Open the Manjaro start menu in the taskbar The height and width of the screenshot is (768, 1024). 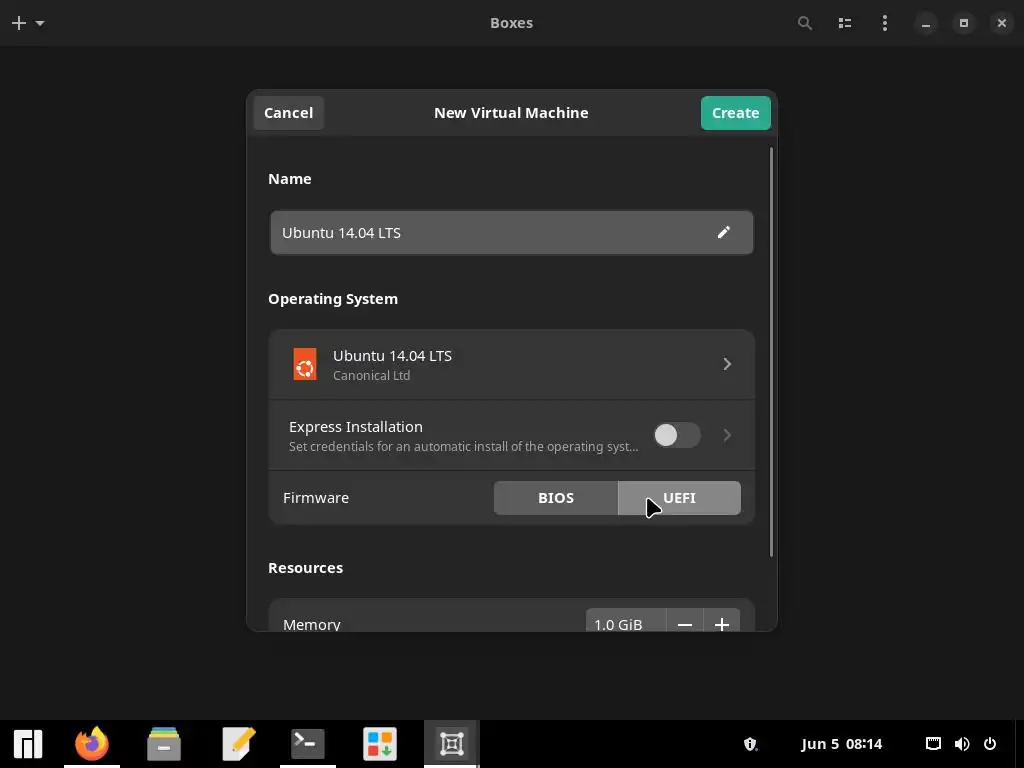pyautogui.click(x=28, y=744)
